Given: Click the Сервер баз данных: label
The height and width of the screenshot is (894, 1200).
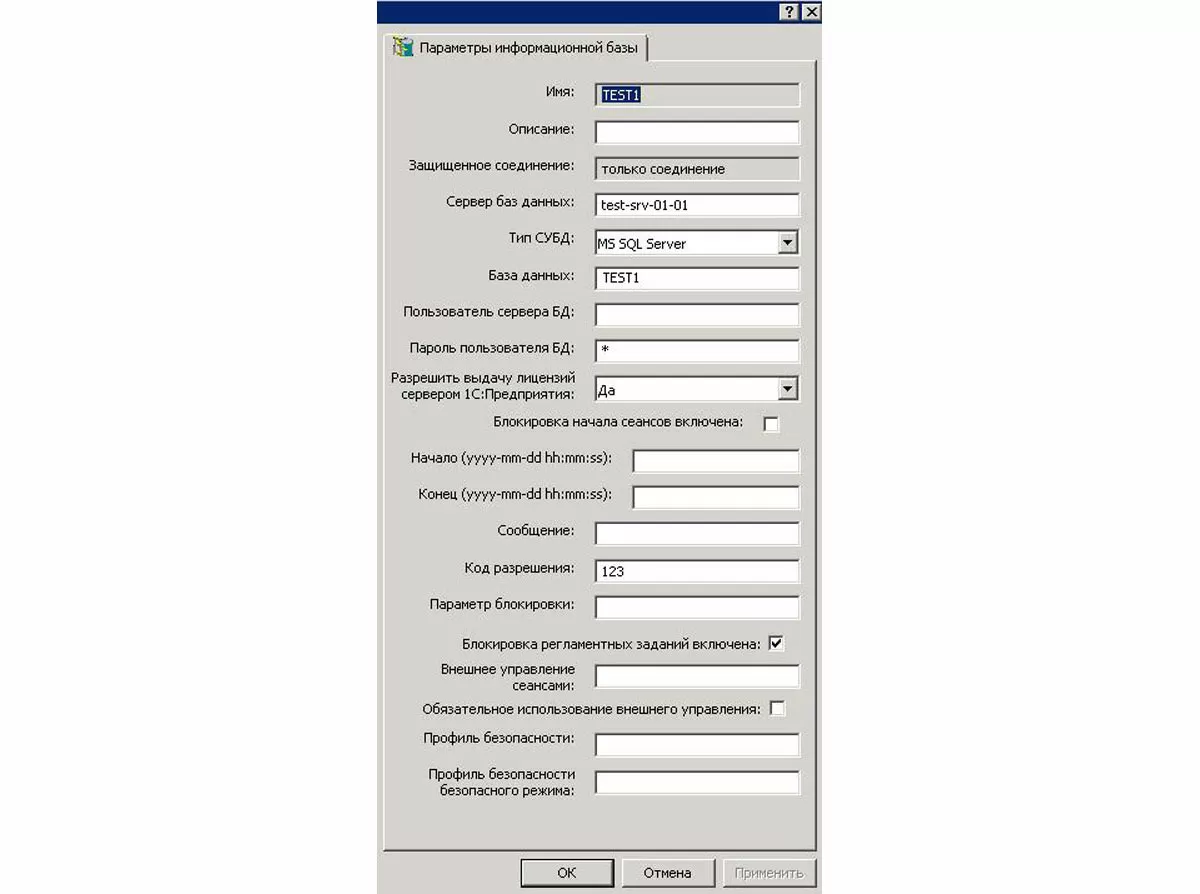Looking at the screenshot, I should click(x=510, y=201).
